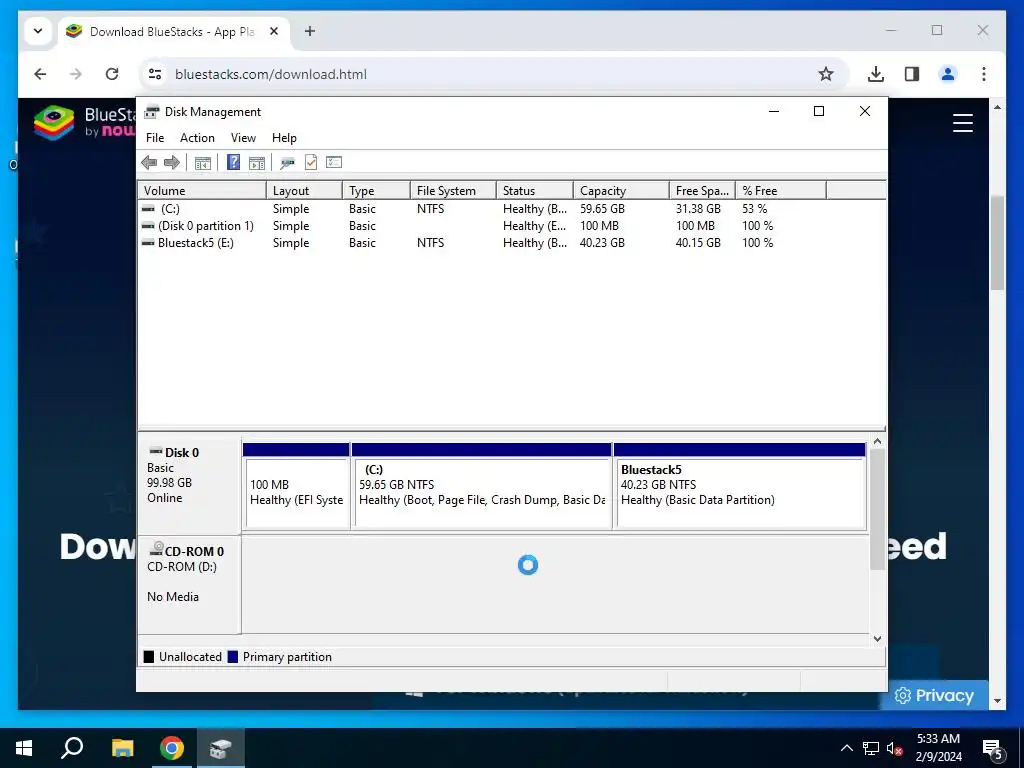
Task: Open Chrome downloads icon
Action: click(876, 74)
